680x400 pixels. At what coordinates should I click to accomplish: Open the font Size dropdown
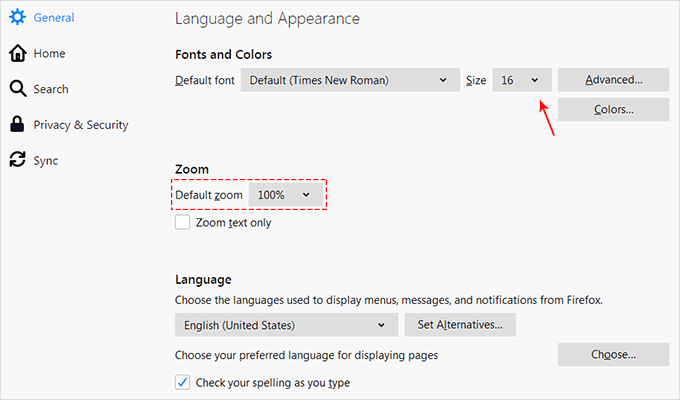[x=520, y=80]
